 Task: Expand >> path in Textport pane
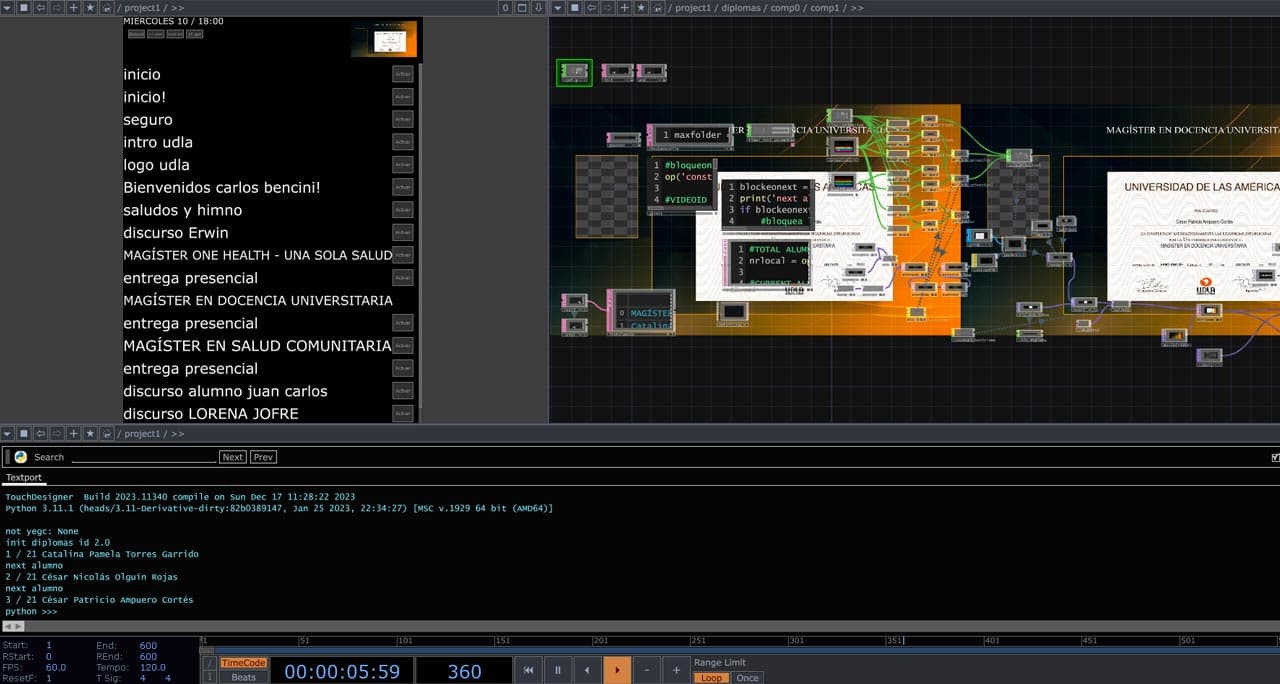point(178,434)
